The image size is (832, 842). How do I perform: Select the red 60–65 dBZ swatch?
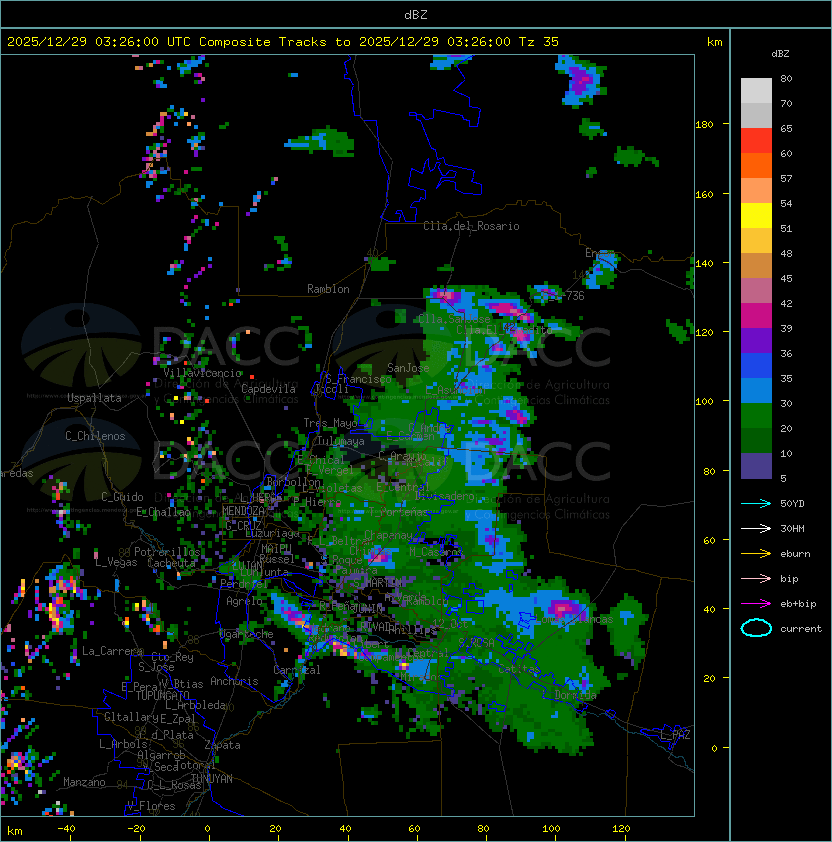(756, 141)
